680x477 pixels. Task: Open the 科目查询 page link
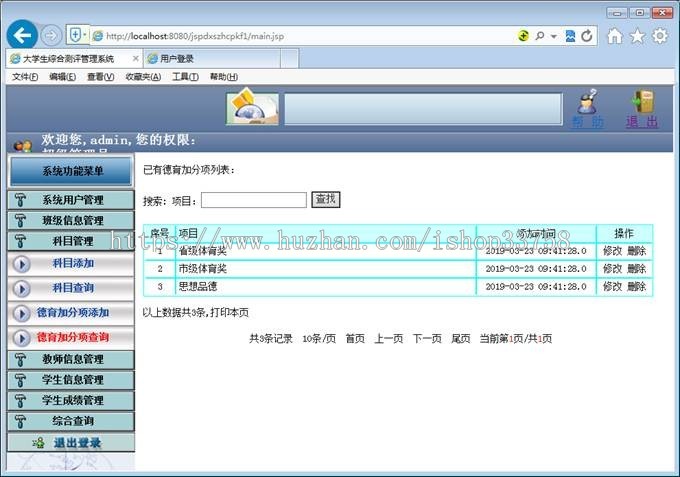(73, 288)
